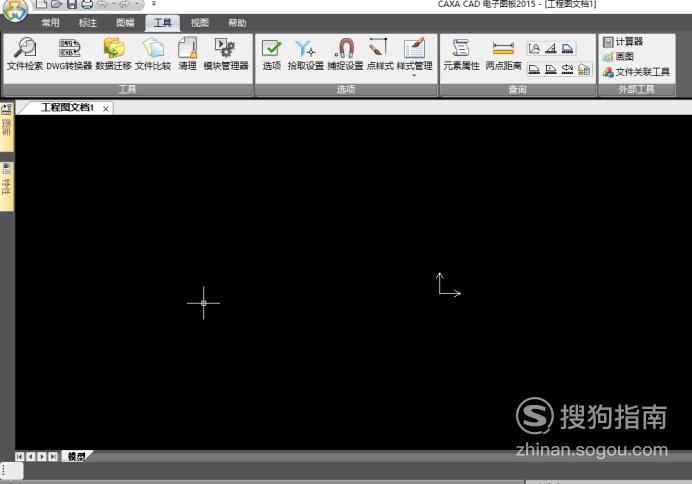Open 拾取设置 pick settings

(x=305, y=54)
